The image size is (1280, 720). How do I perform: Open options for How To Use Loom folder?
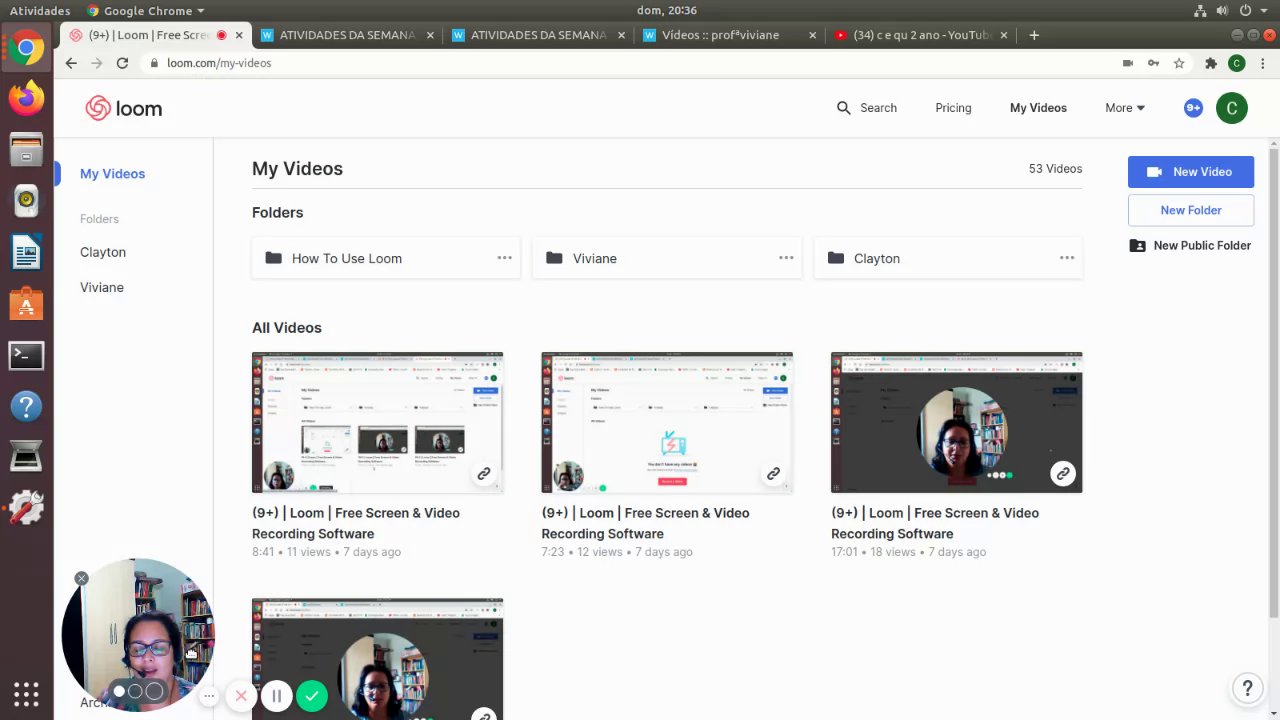pyautogui.click(x=505, y=258)
